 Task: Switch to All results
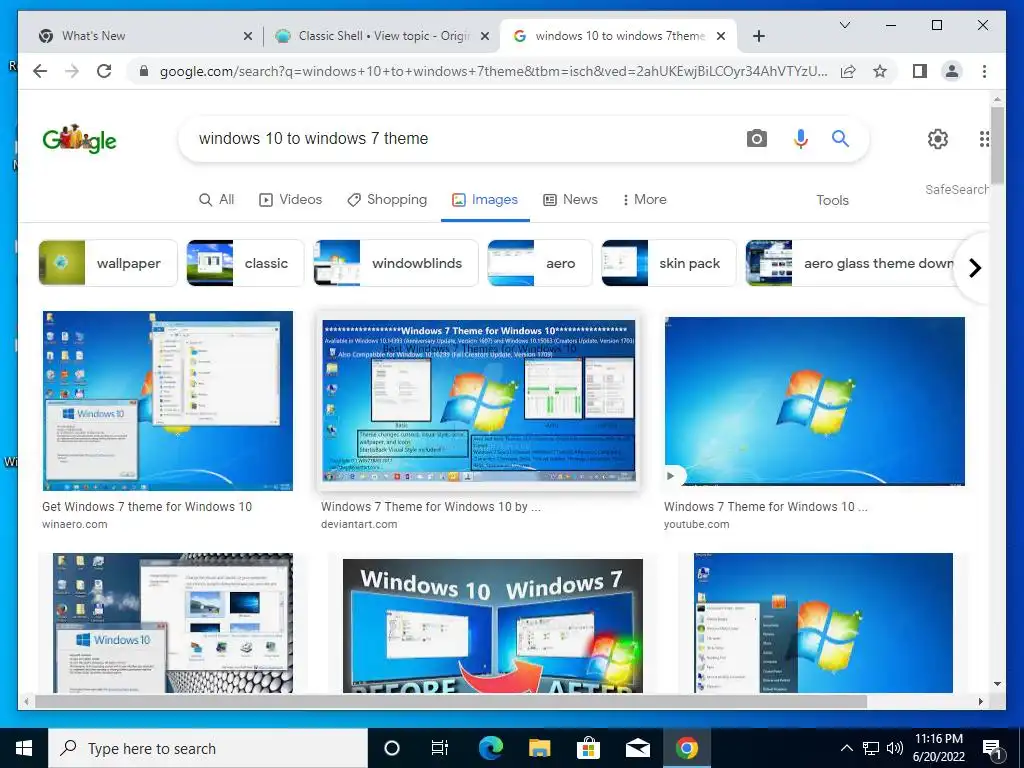coord(216,200)
